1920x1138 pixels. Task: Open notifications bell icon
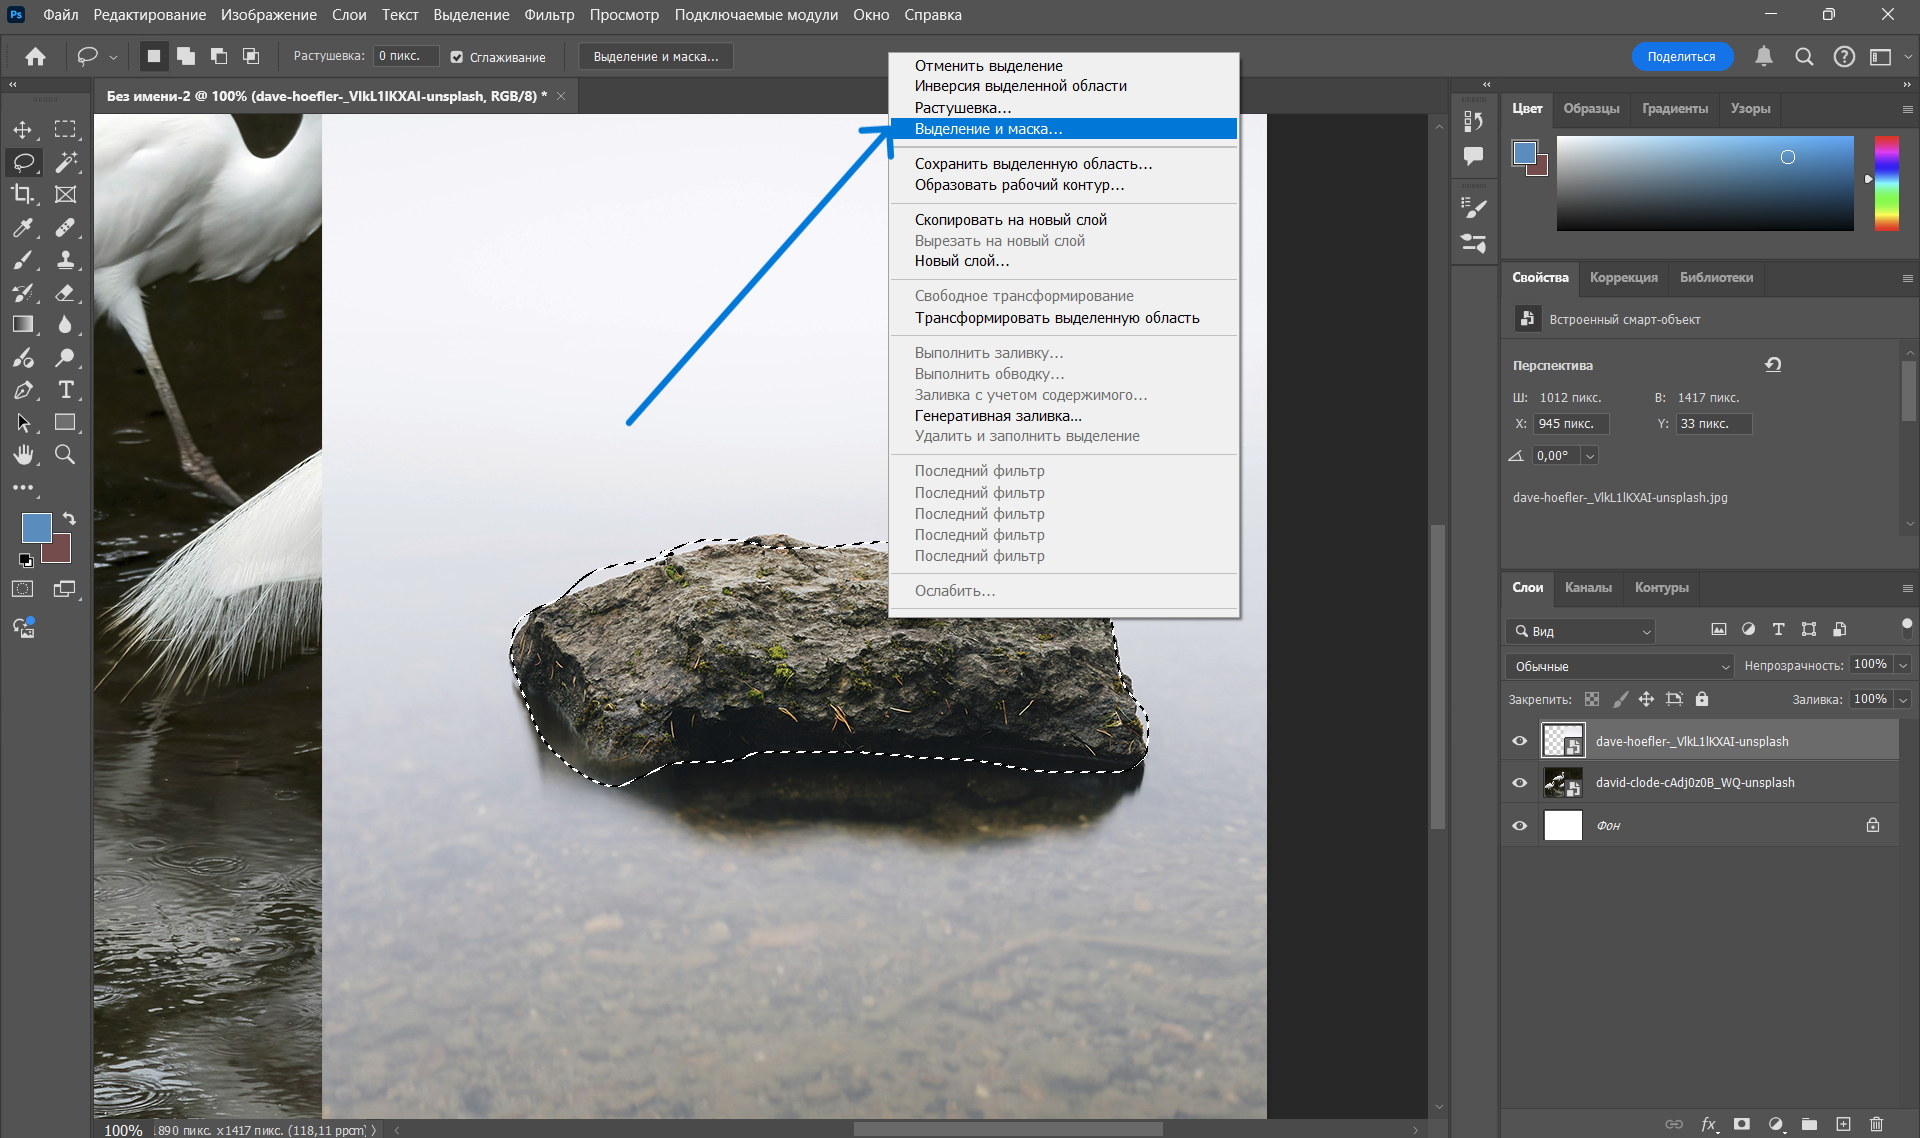(1764, 57)
